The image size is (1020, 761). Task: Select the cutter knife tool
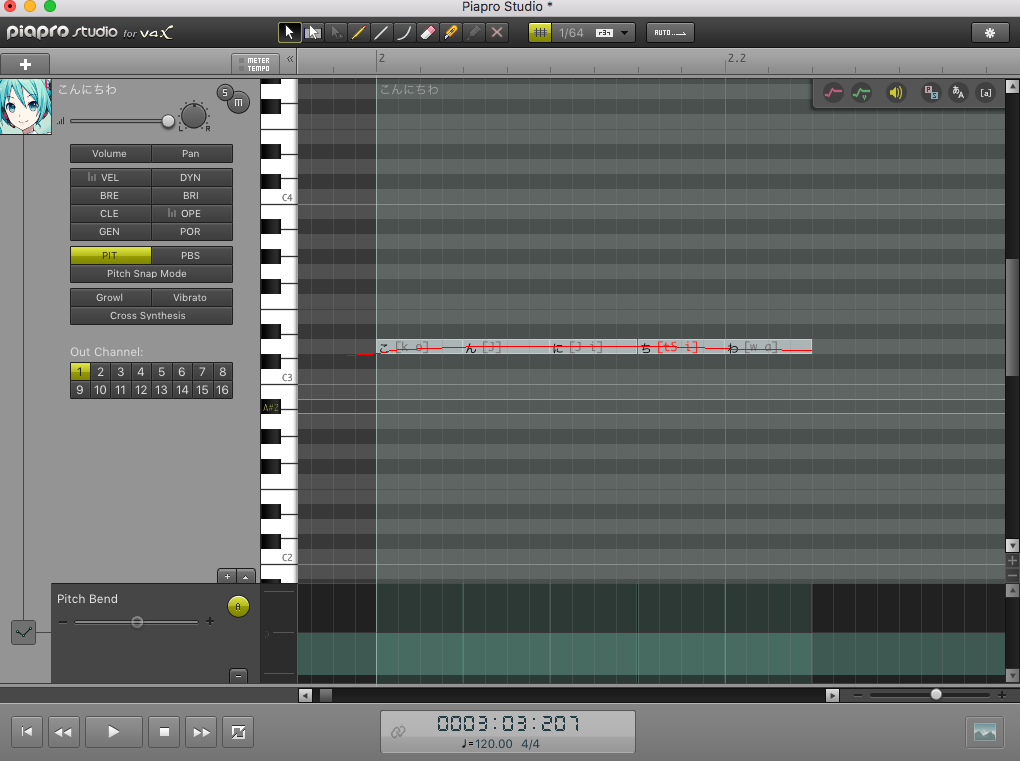point(451,33)
